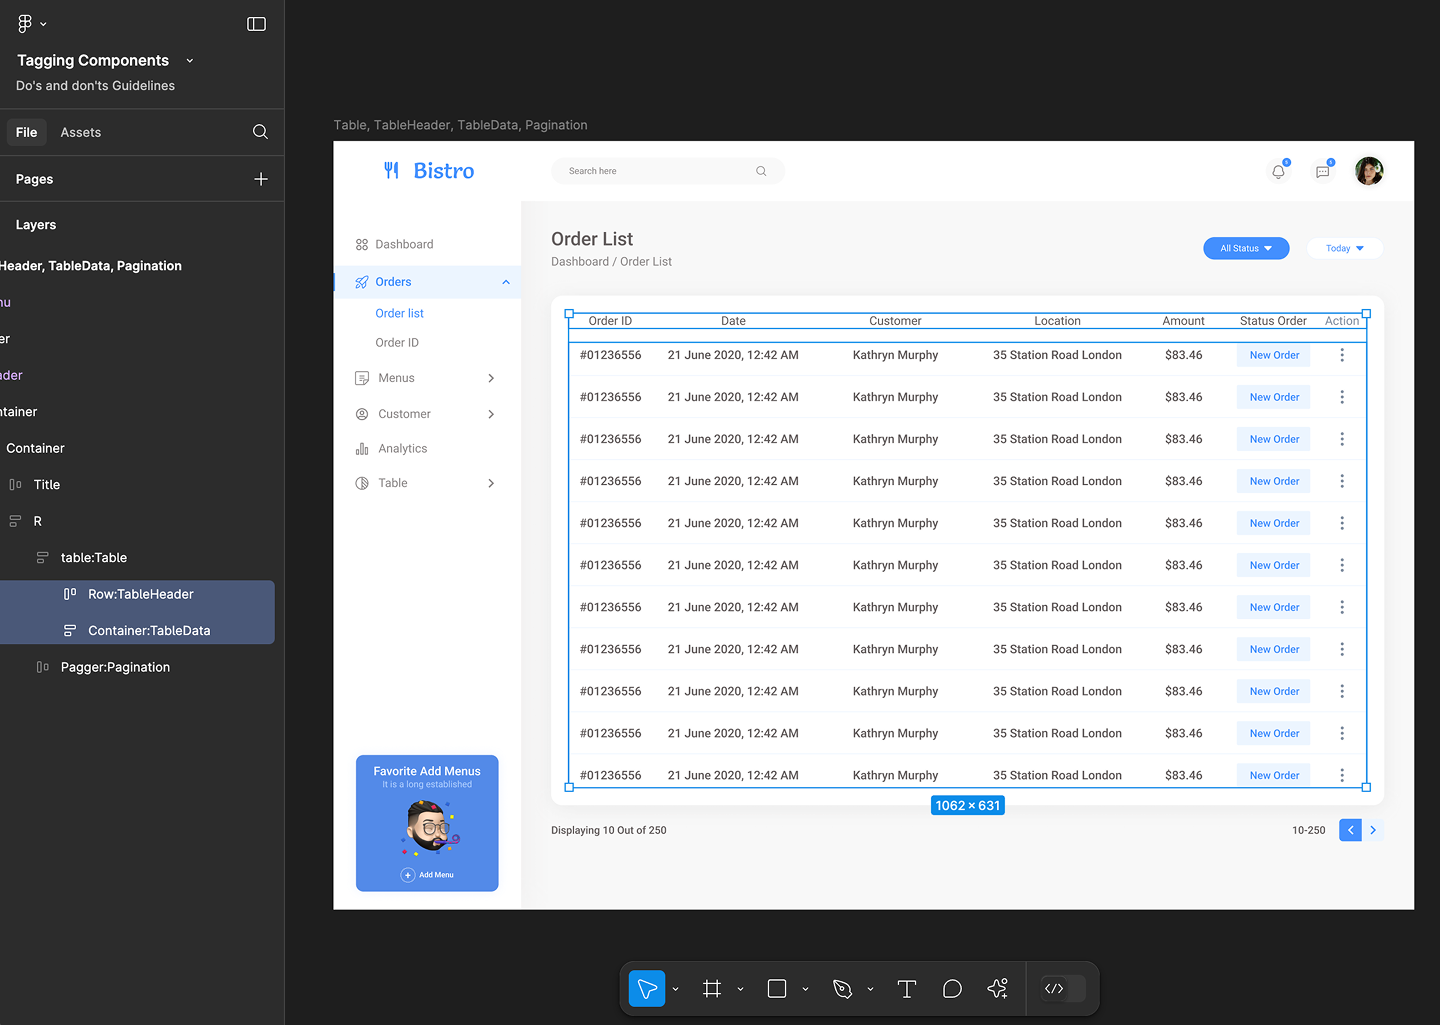Open the Actions sparkle tool
Viewport: 1440px width, 1025px height.
(x=997, y=989)
